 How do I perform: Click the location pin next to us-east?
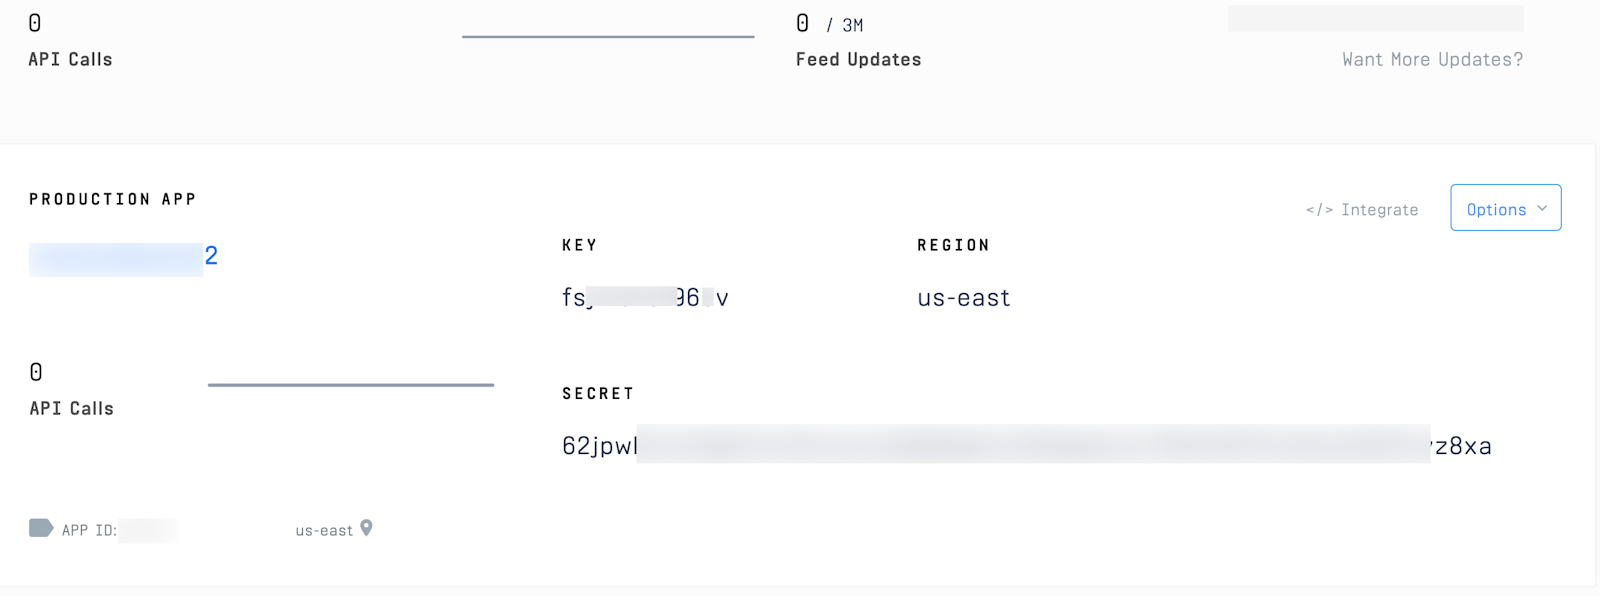367,529
